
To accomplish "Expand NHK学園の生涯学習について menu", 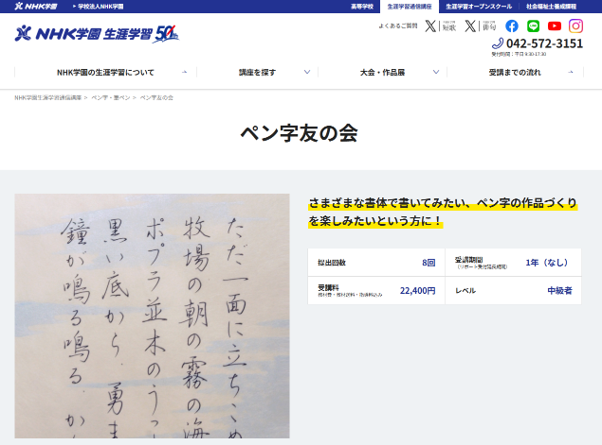I will point(105,73).
